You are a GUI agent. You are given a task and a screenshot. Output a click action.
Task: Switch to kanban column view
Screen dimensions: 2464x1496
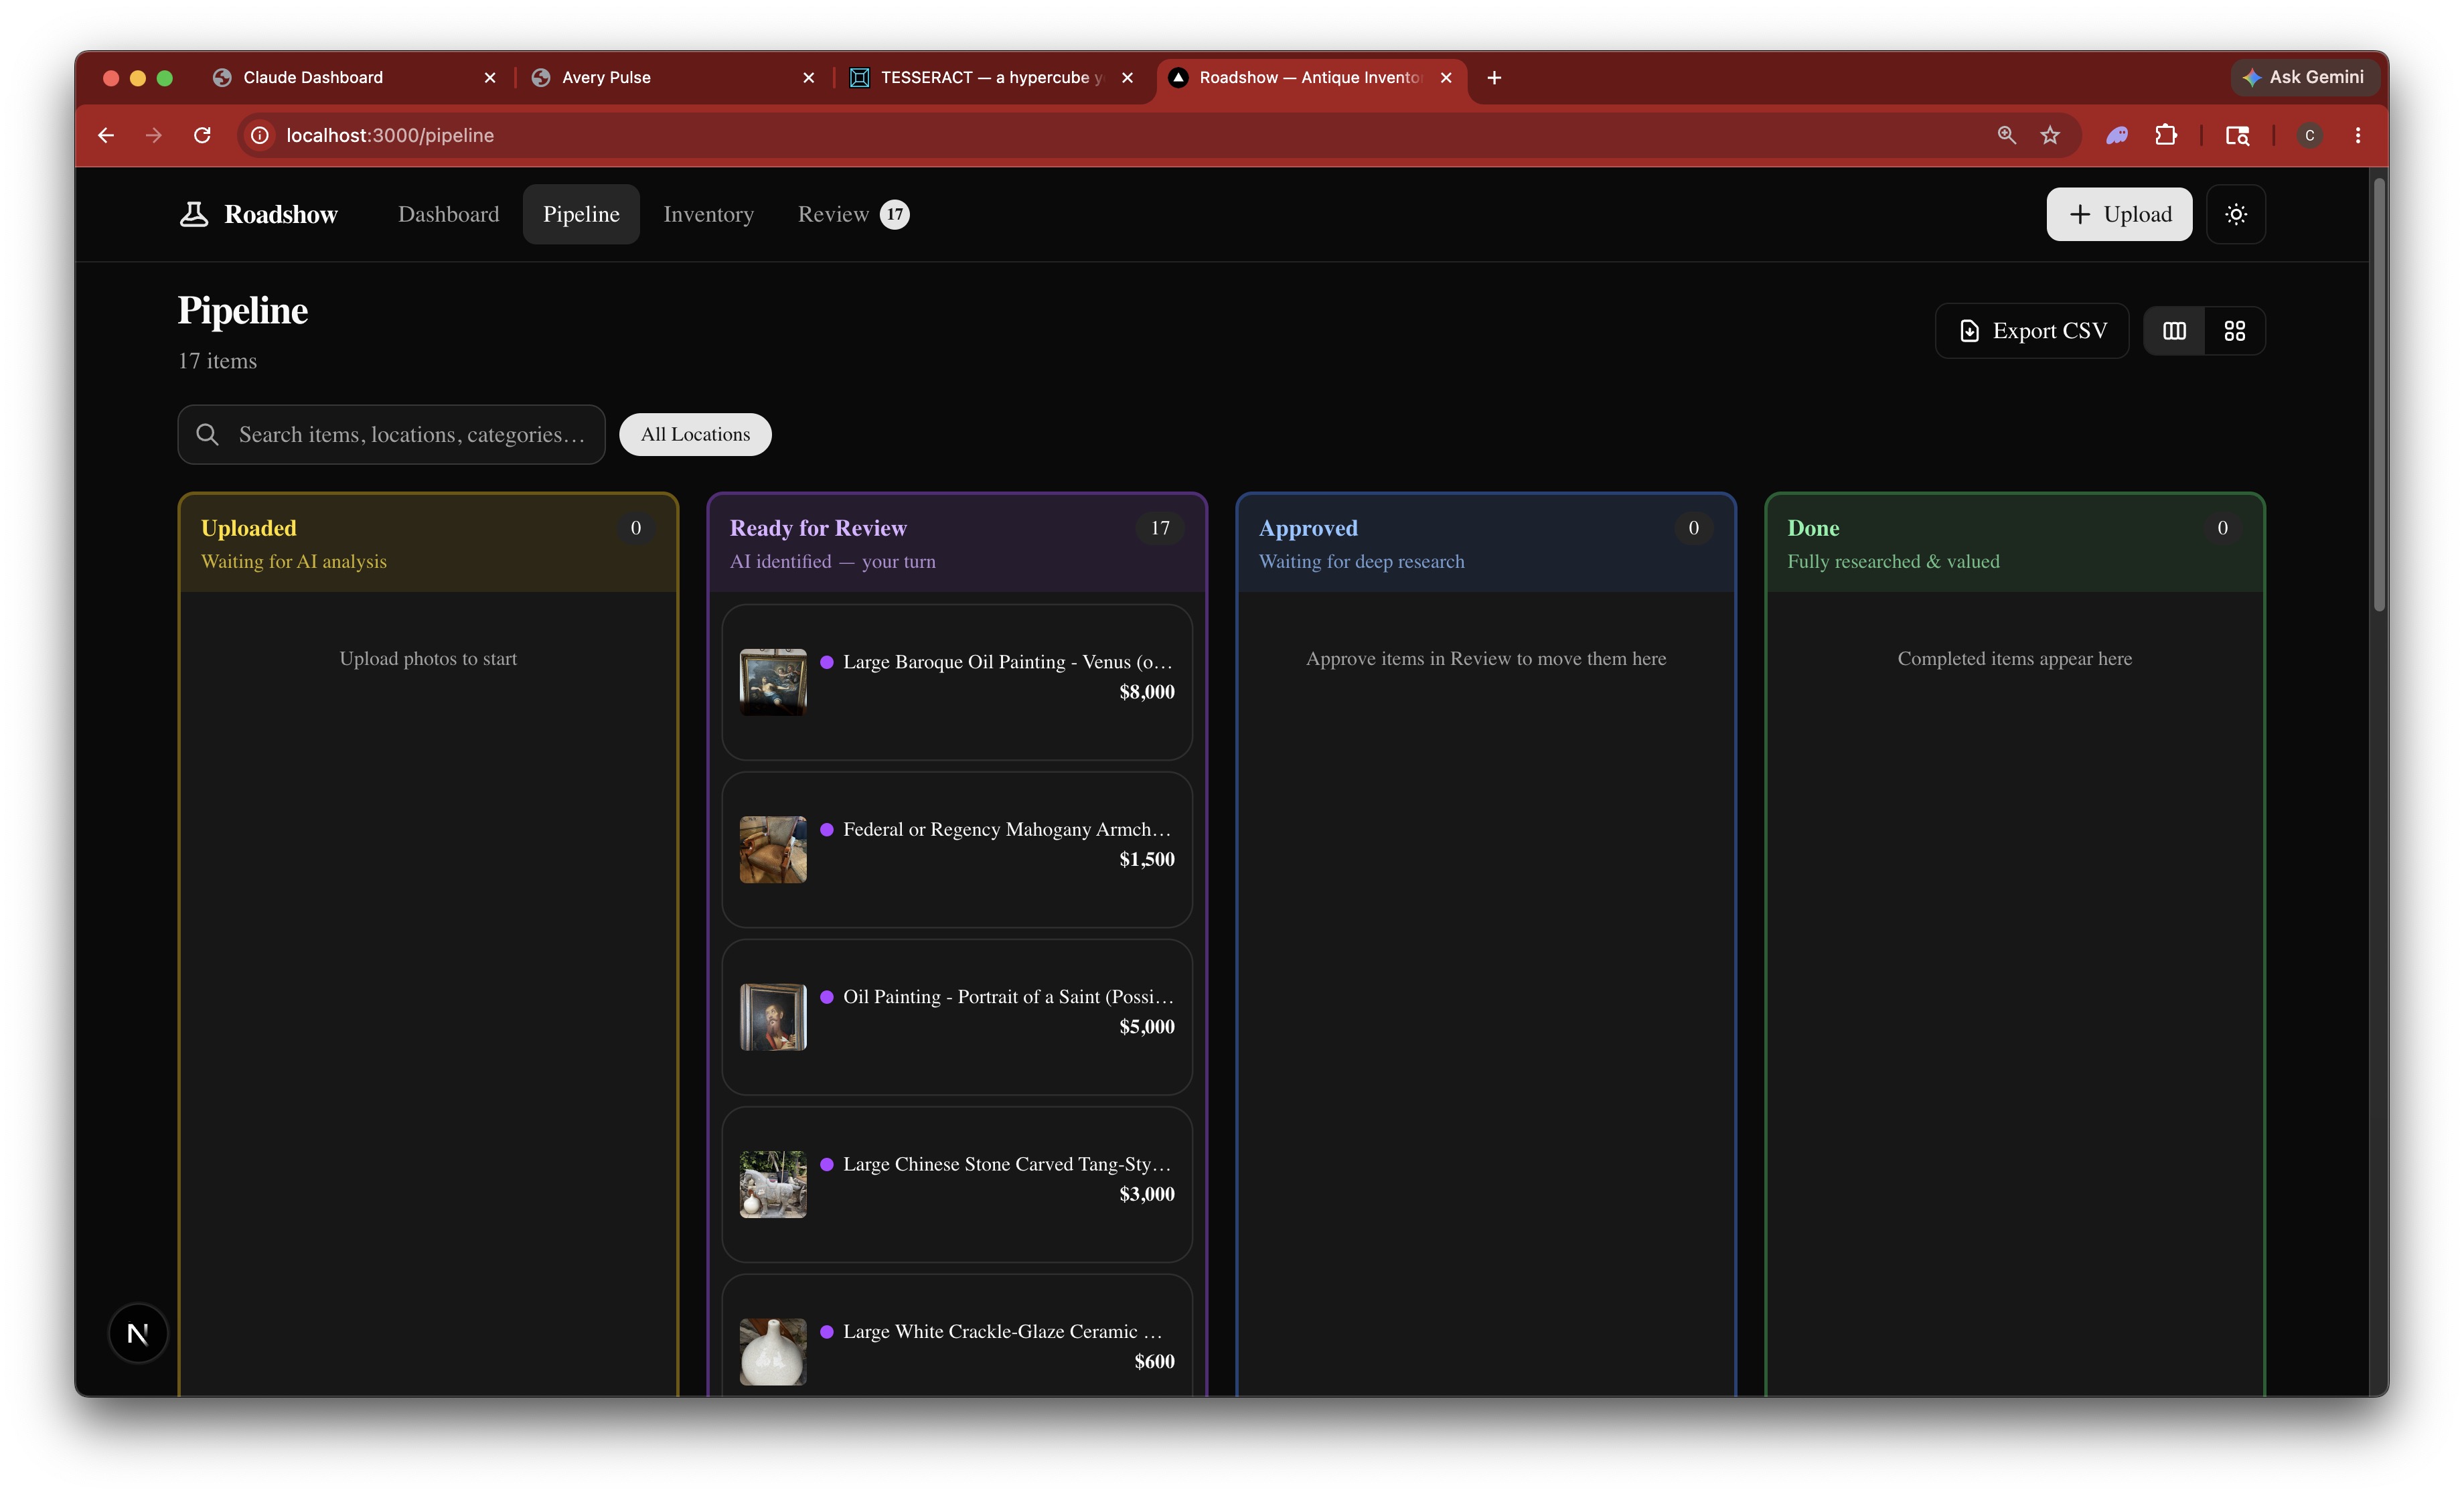(x=2174, y=331)
